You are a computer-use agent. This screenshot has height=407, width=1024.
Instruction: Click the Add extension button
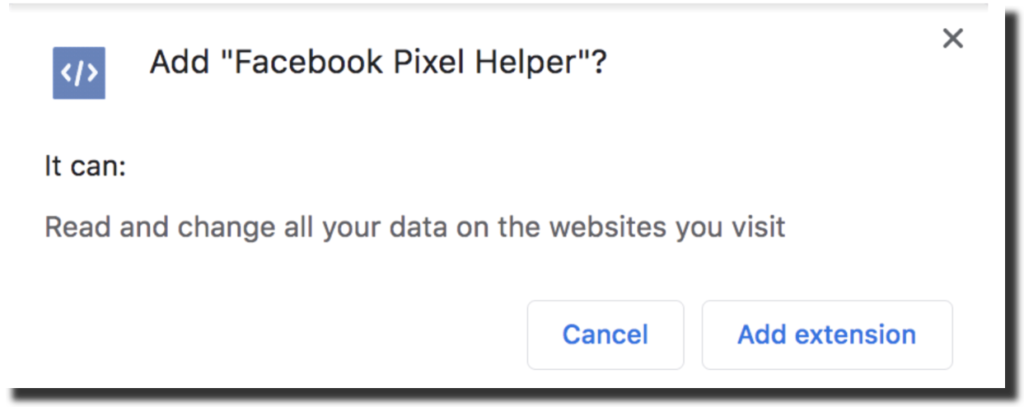point(827,334)
